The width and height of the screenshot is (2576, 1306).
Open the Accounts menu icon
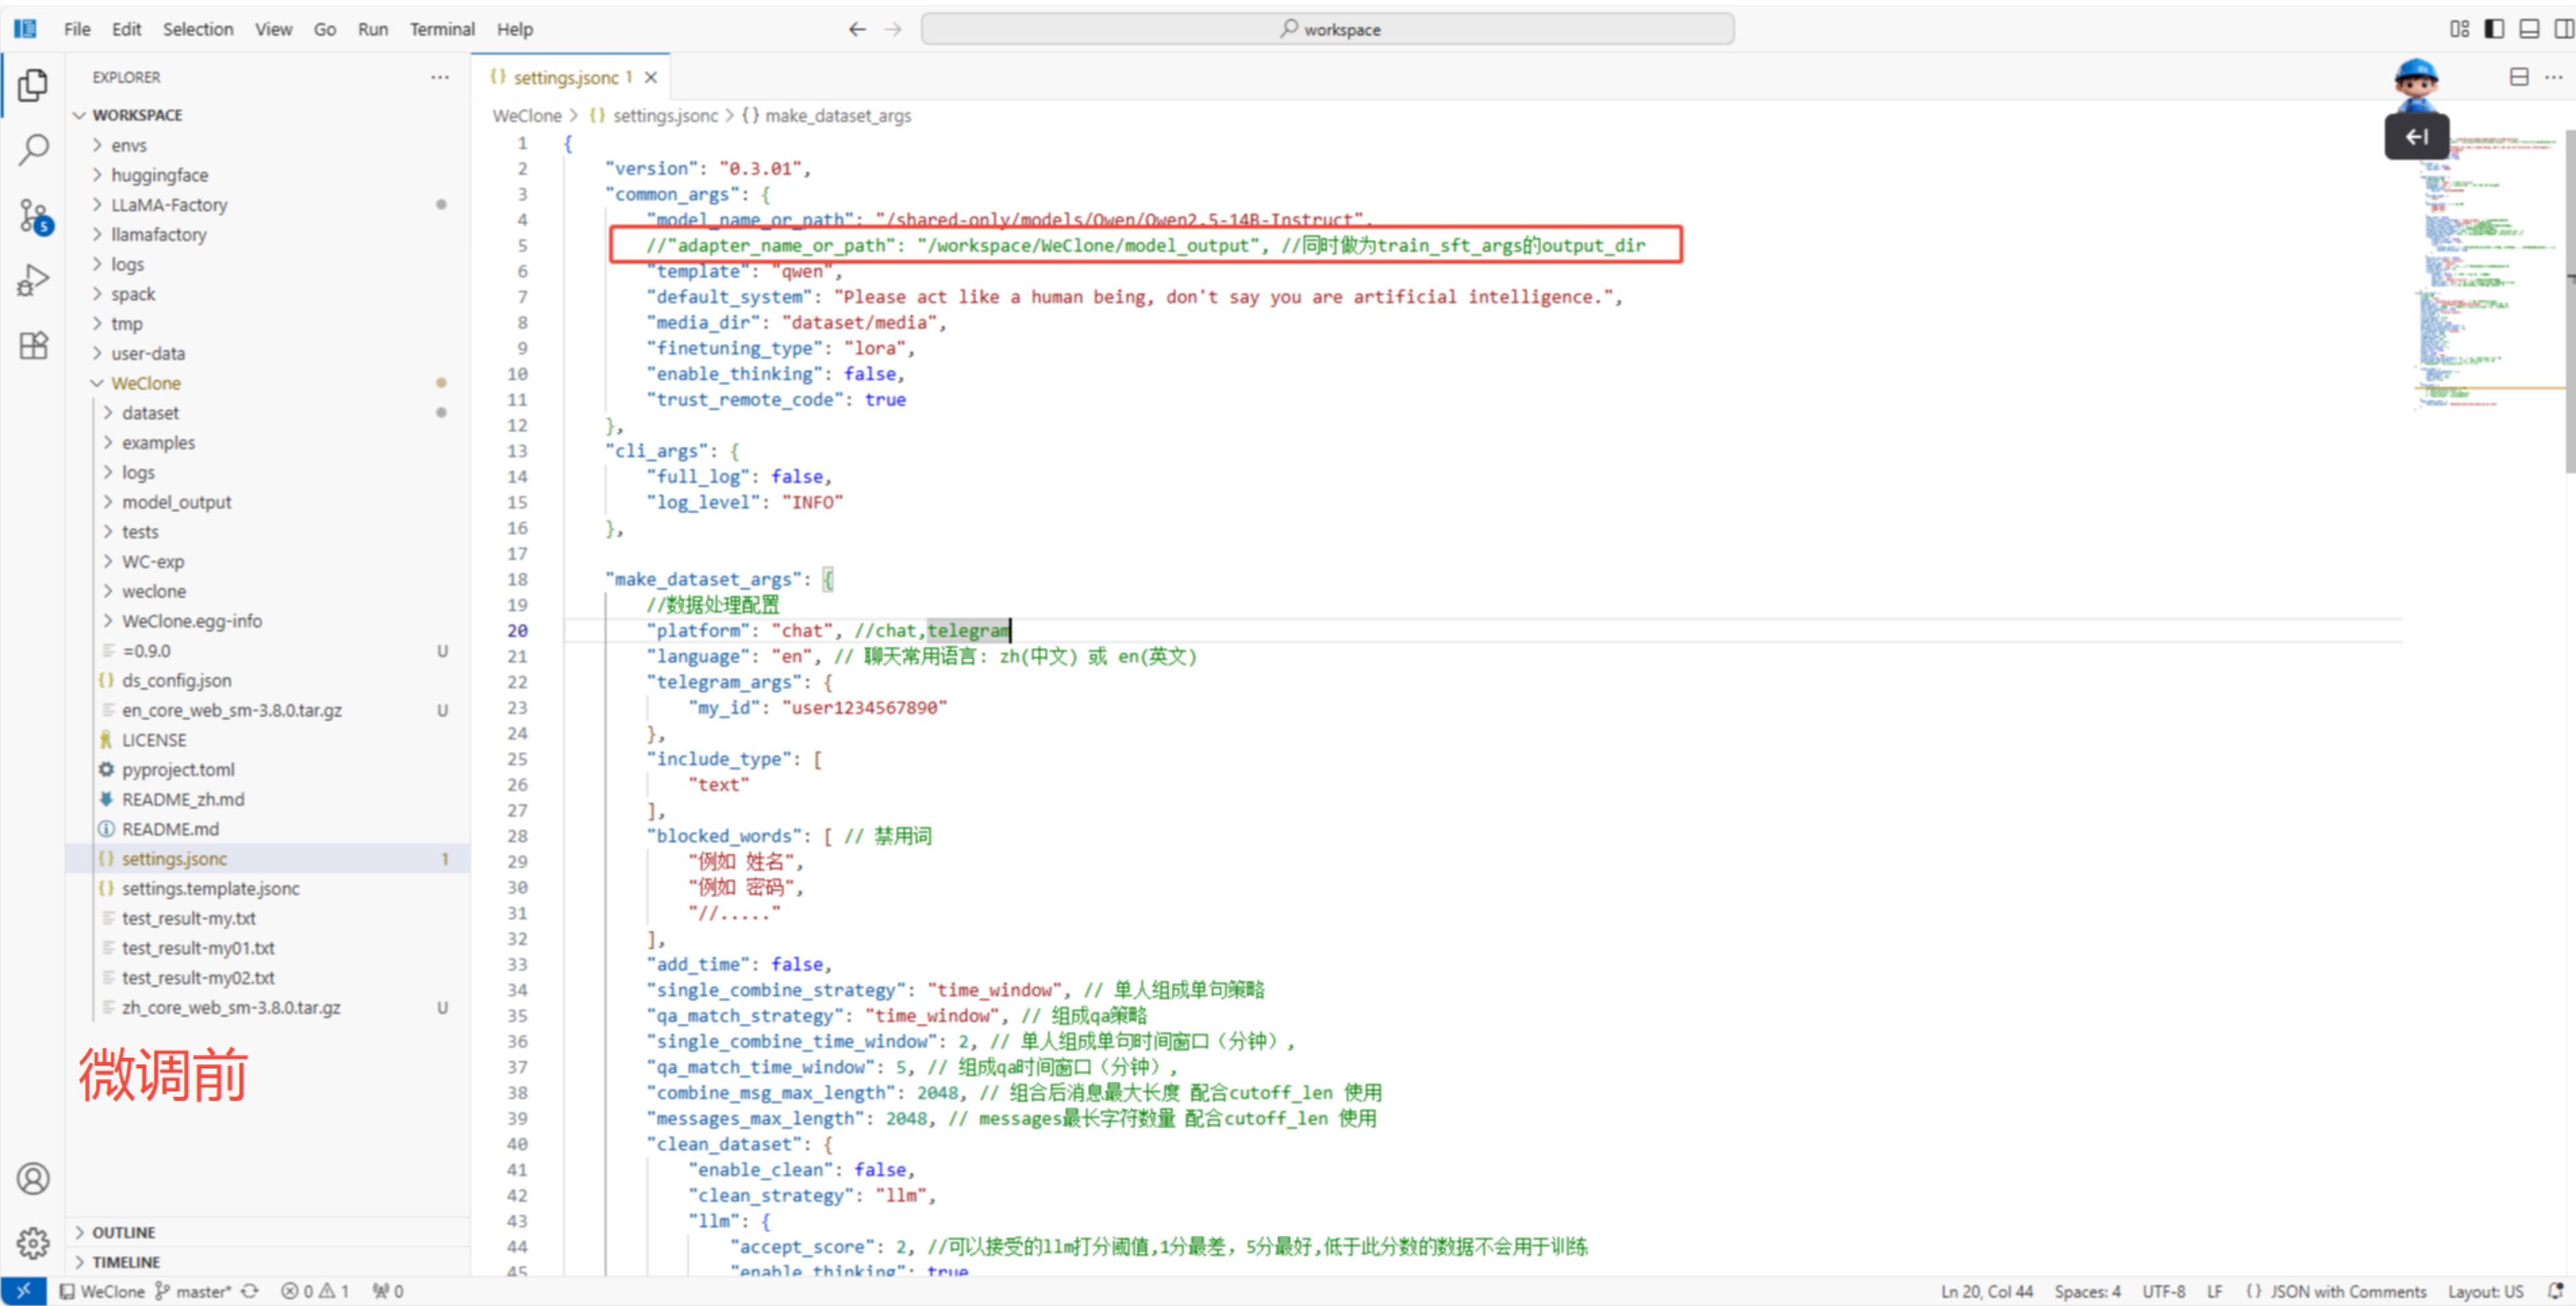coord(33,1178)
